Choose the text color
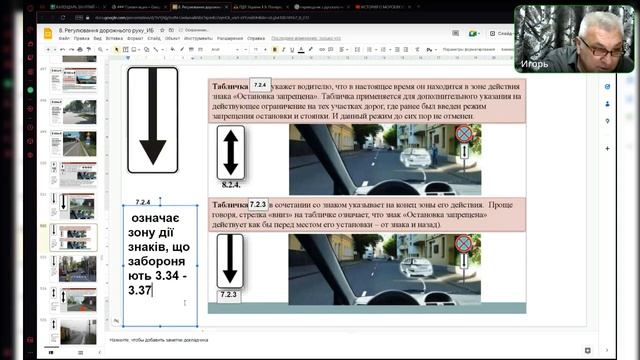This screenshot has width=640, height=360. [x=301, y=49]
